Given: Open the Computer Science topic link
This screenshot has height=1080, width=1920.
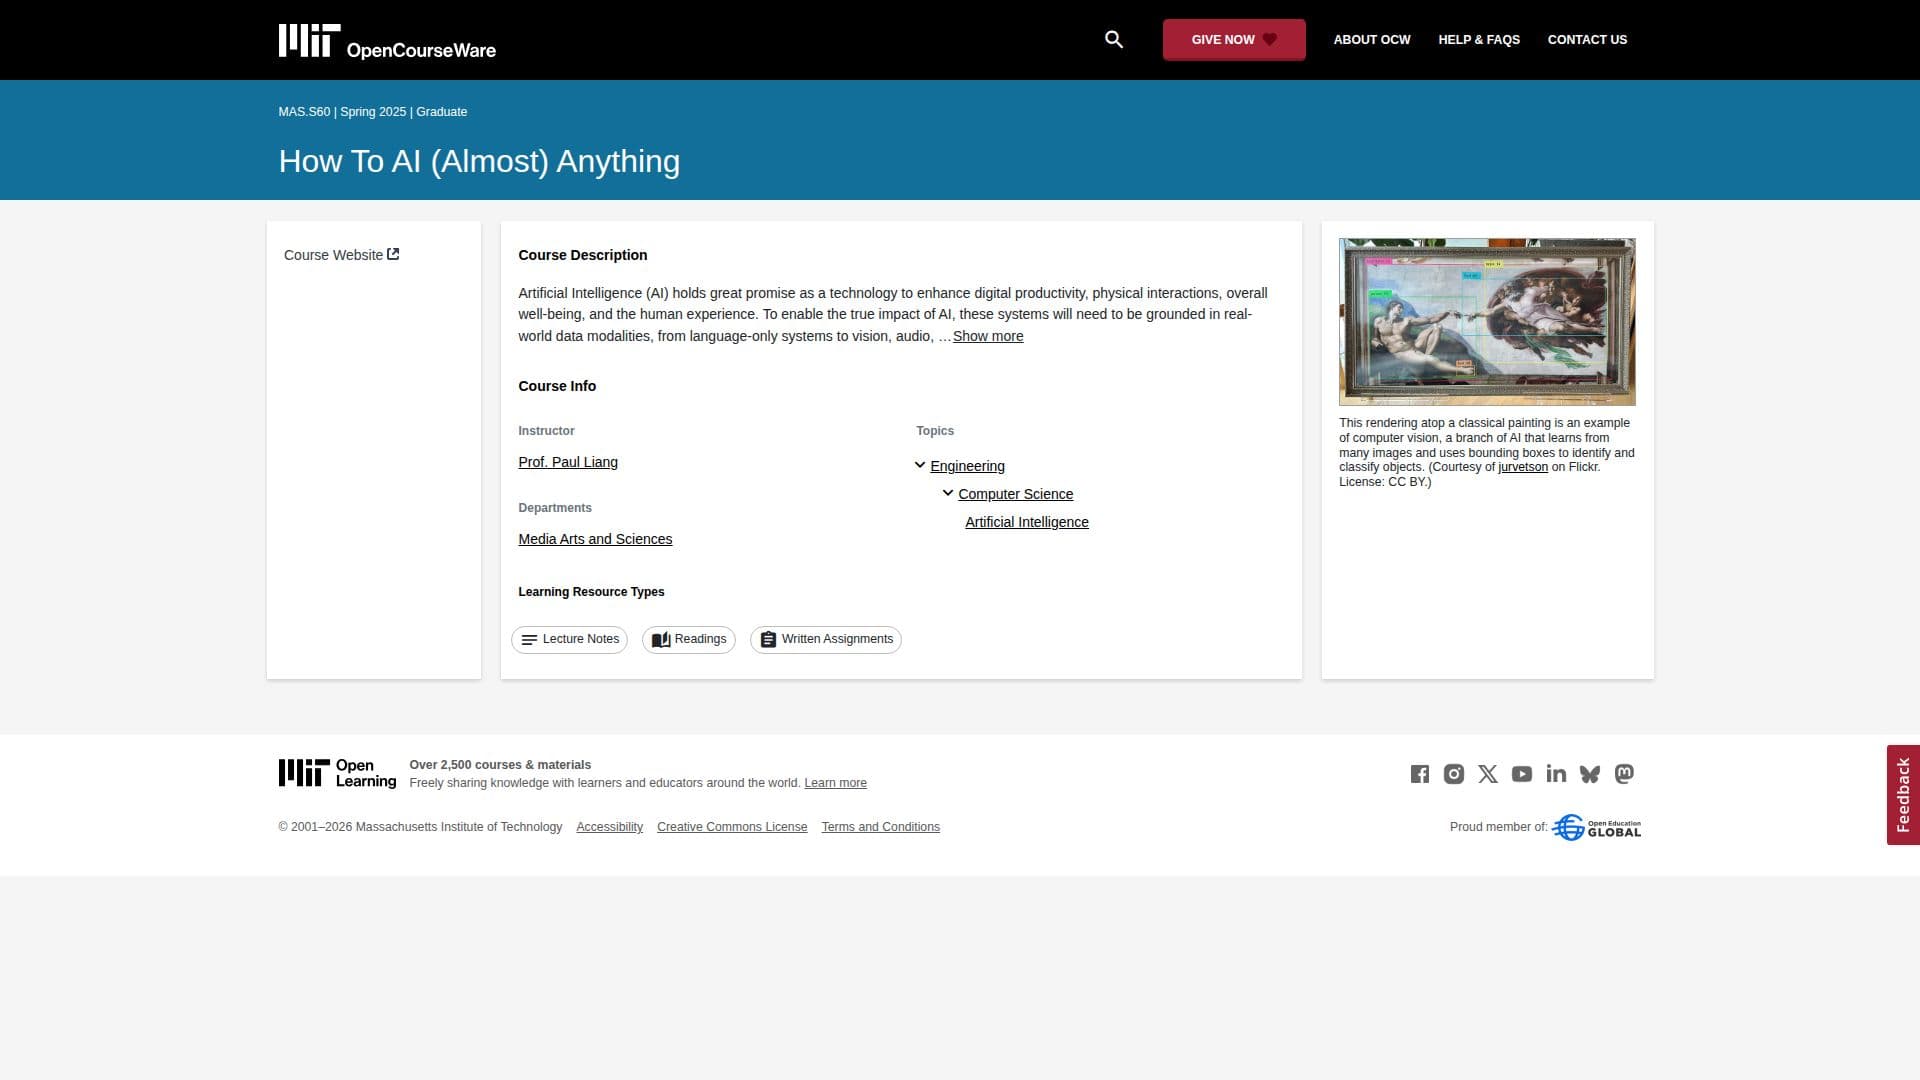Looking at the screenshot, I should click(1015, 494).
